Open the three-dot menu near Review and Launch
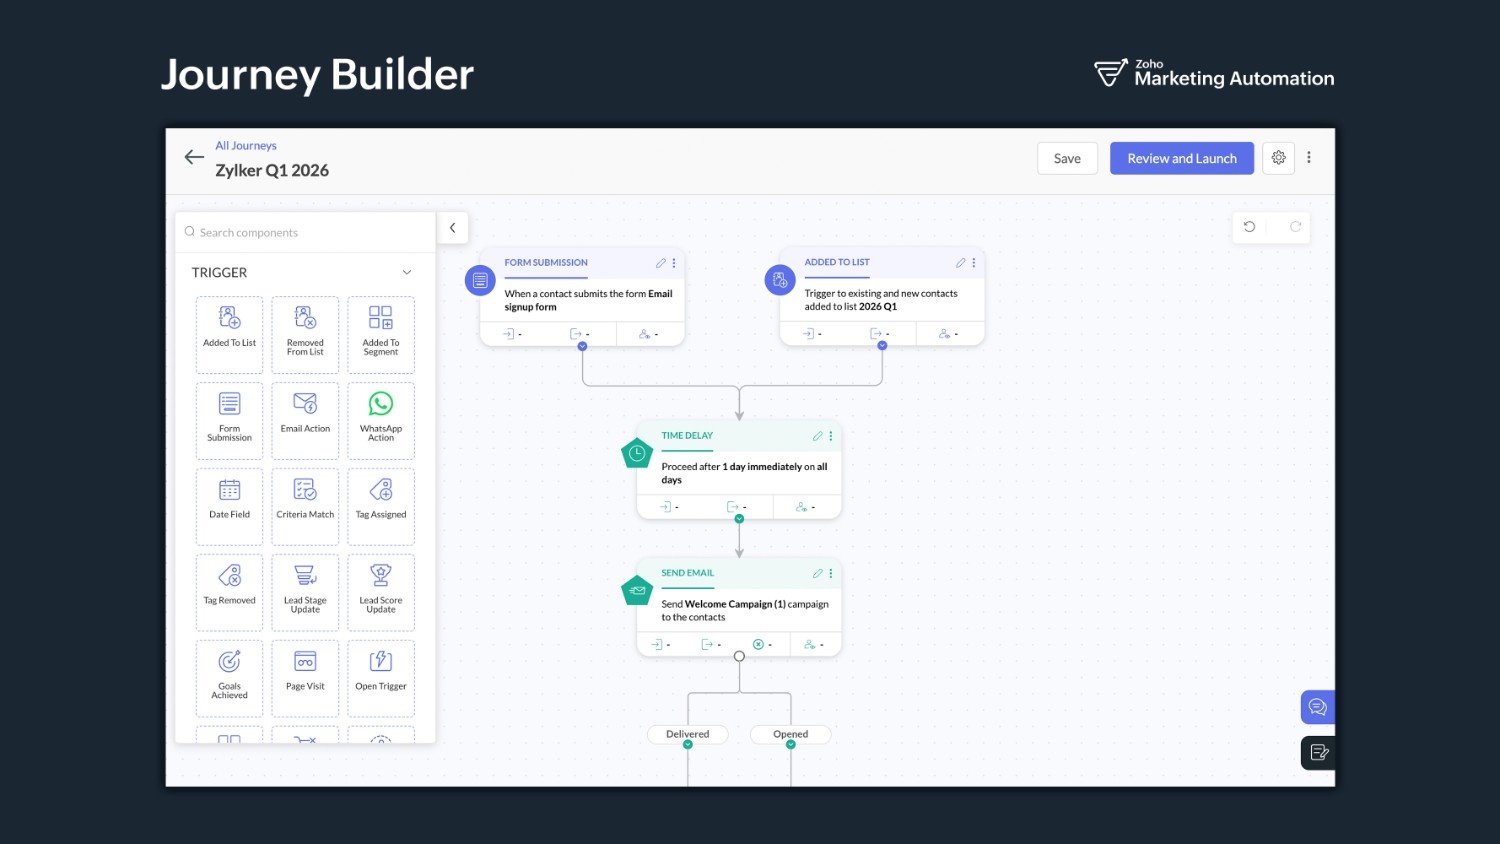Image resolution: width=1500 pixels, height=844 pixels. point(1309,158)
